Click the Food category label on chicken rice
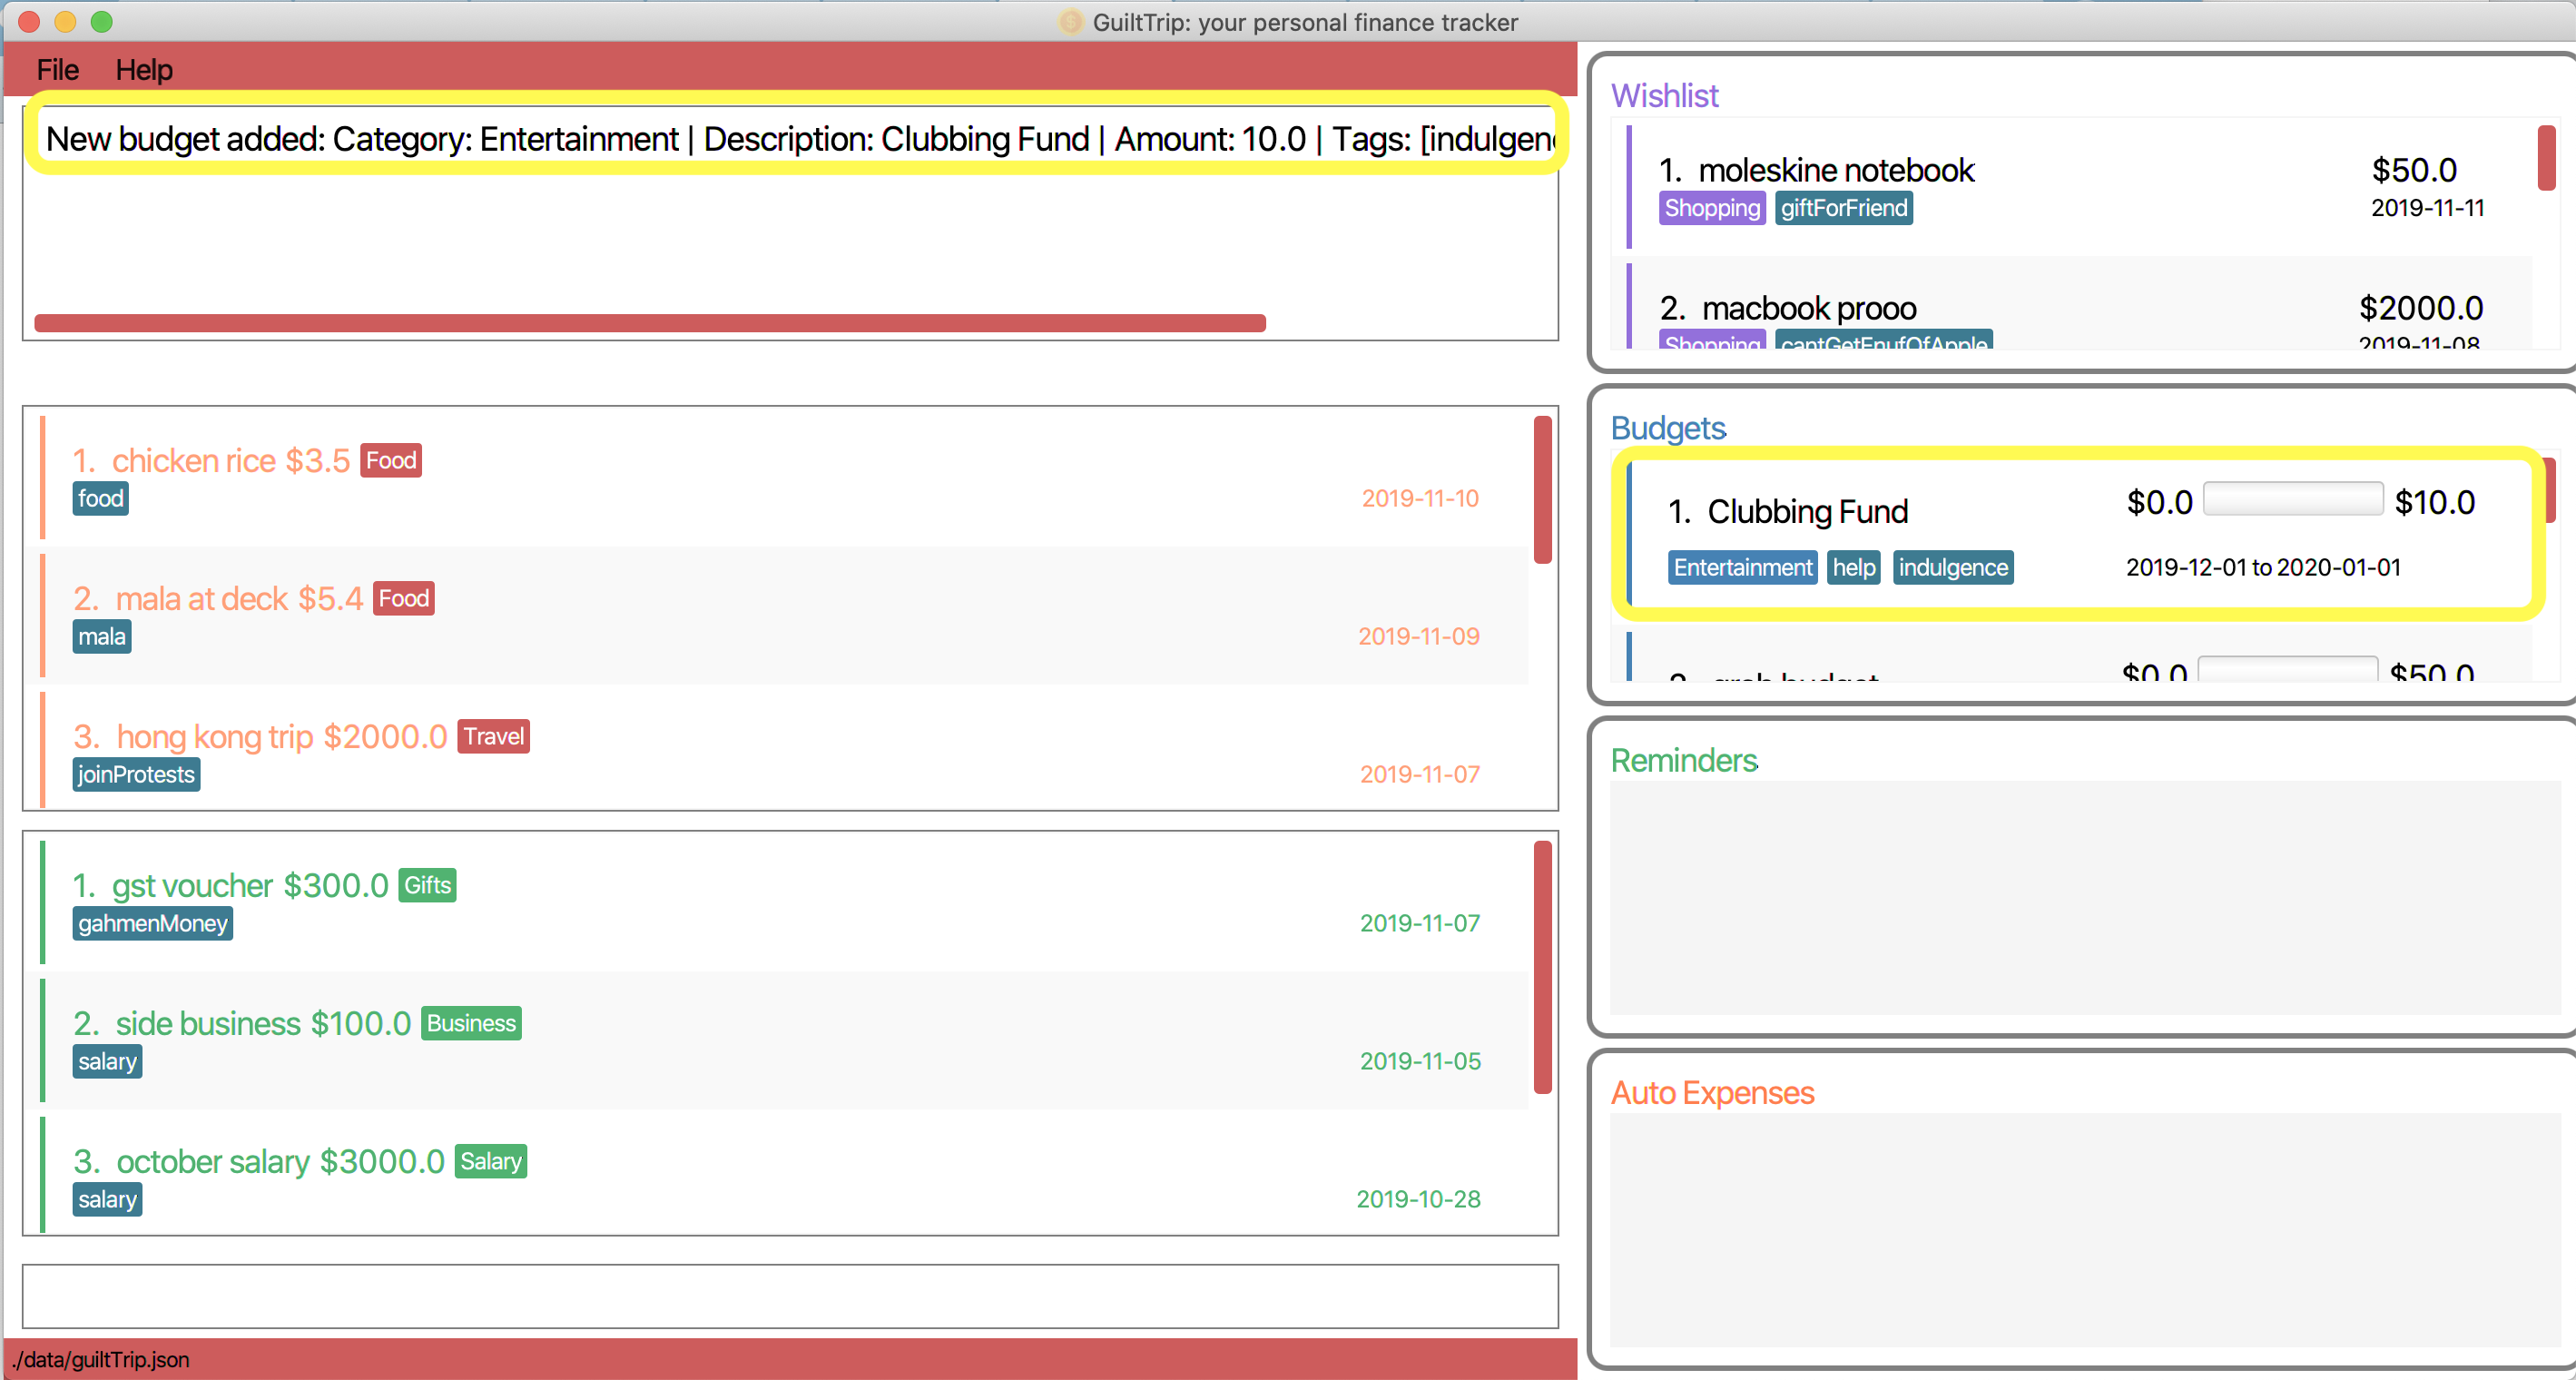Screen dimensions: 2576x1380 (x=391, y=460)
